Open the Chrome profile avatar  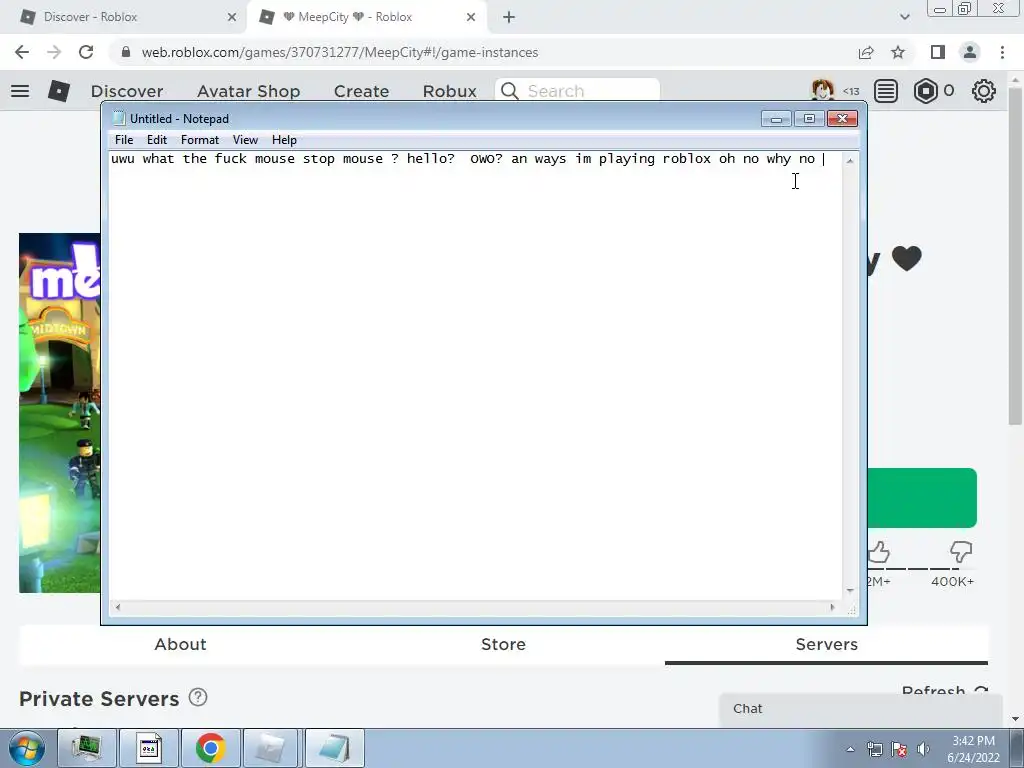pos(970,52)
